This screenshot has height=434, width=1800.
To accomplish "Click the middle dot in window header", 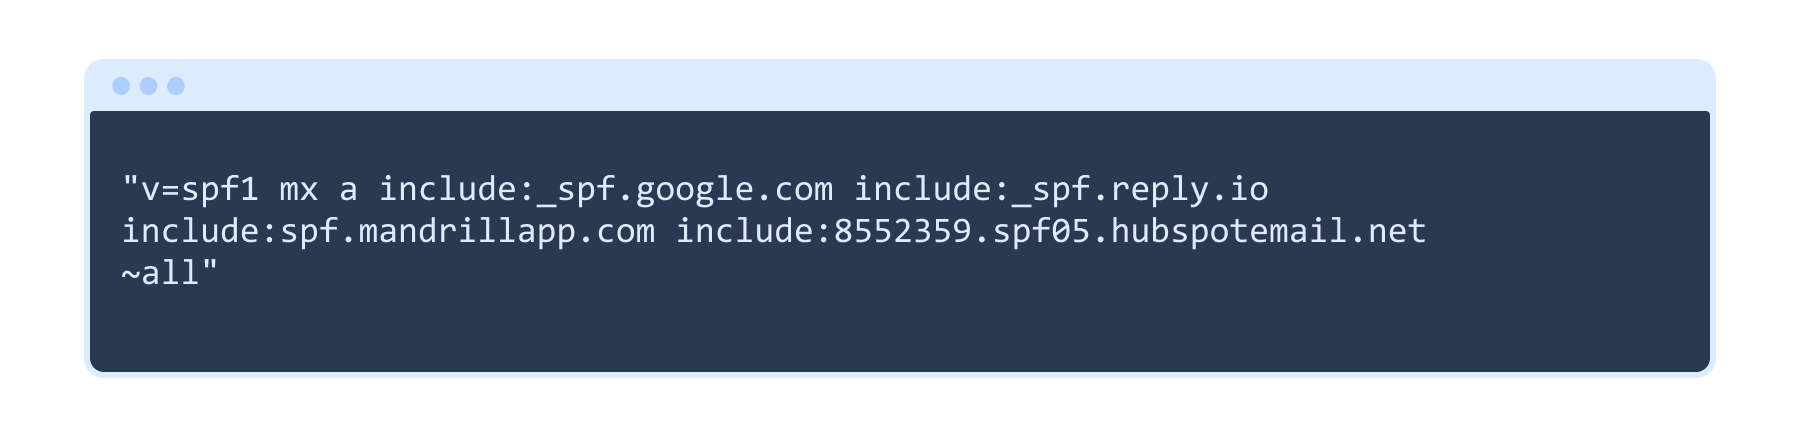I will 148,86.
